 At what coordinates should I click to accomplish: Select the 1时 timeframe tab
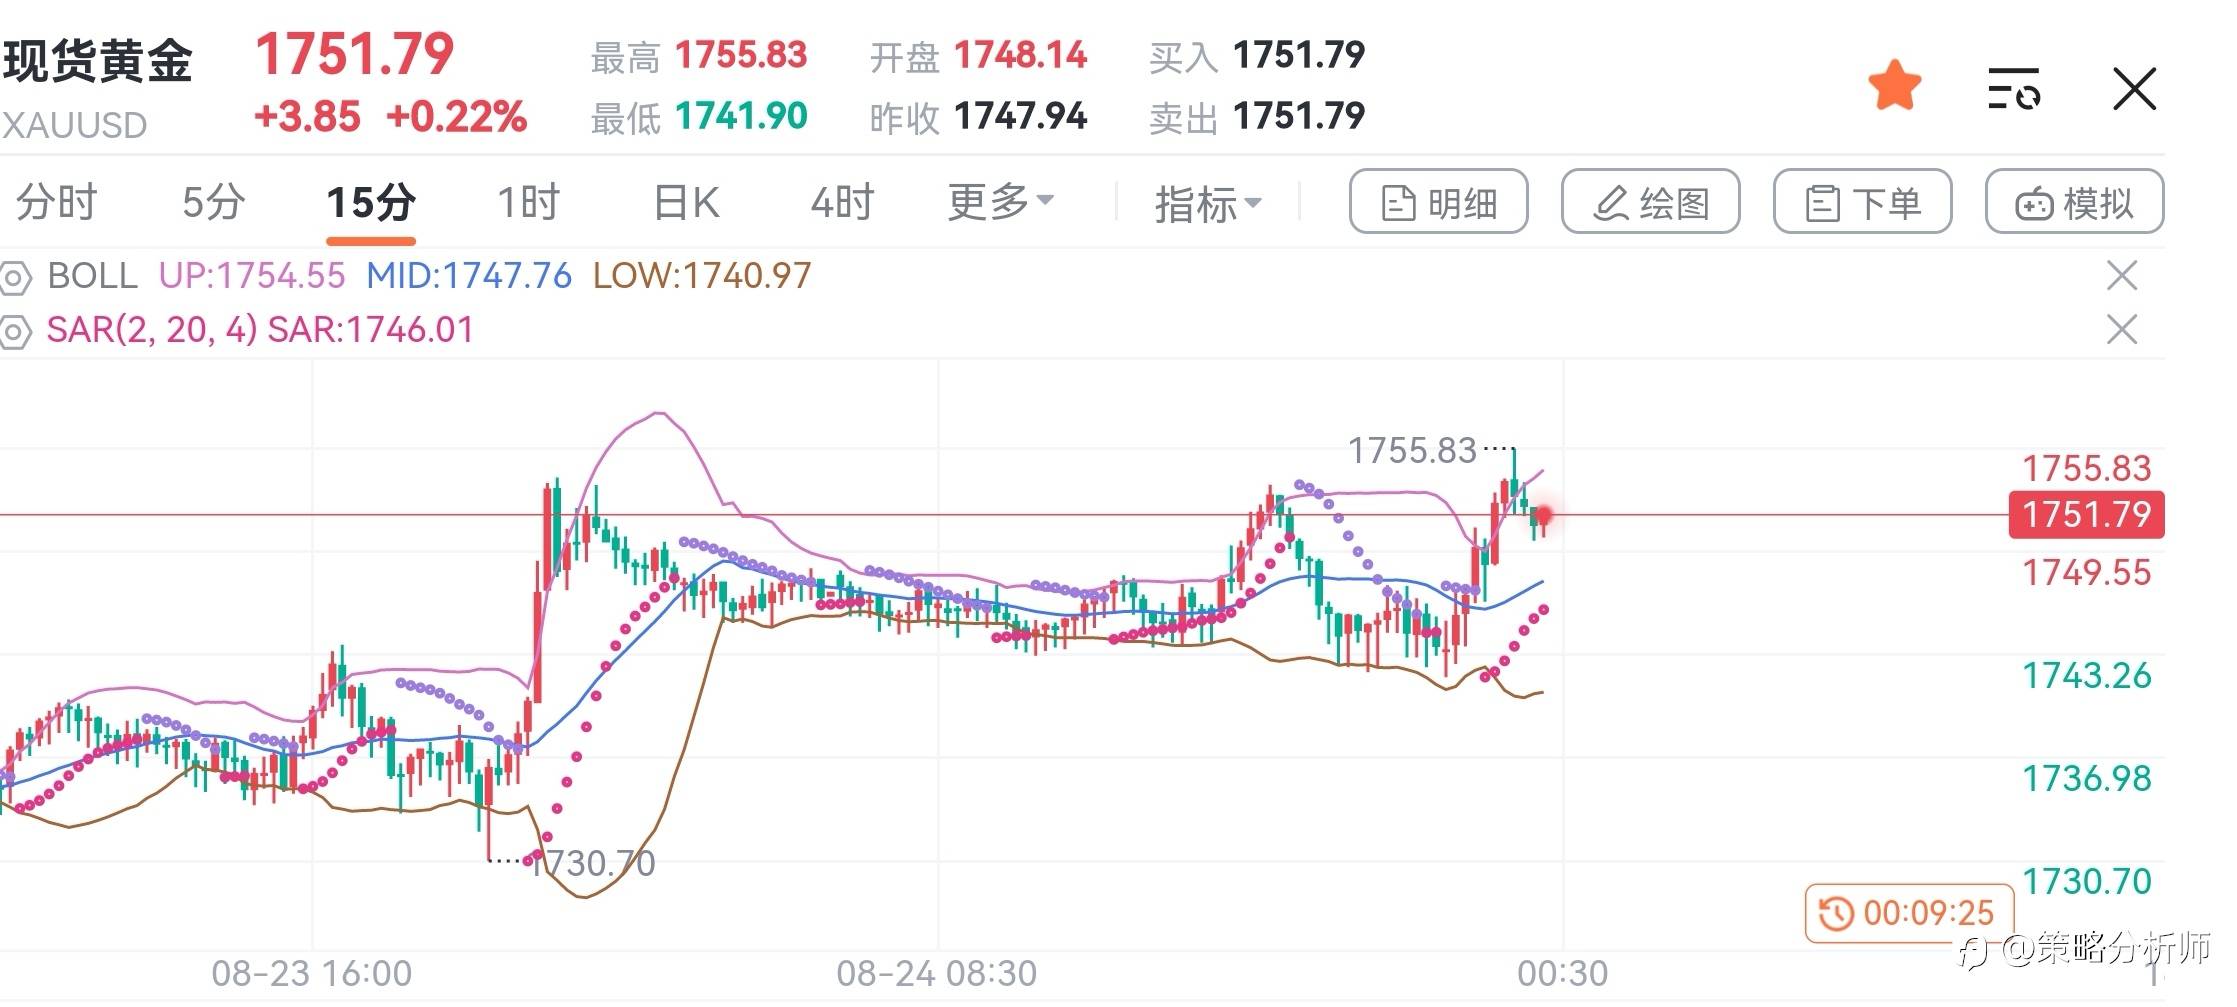[x=528, y=202]
